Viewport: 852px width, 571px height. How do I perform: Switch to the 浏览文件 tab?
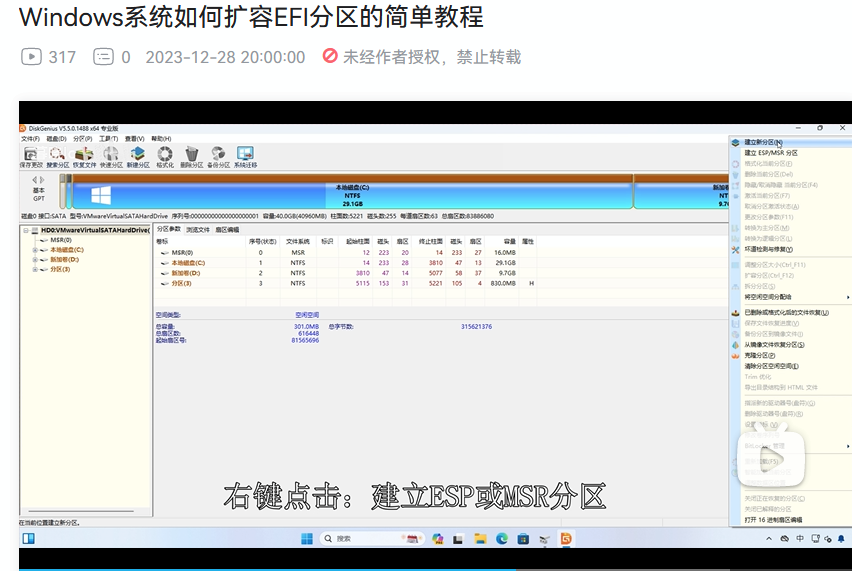(198, 230)
